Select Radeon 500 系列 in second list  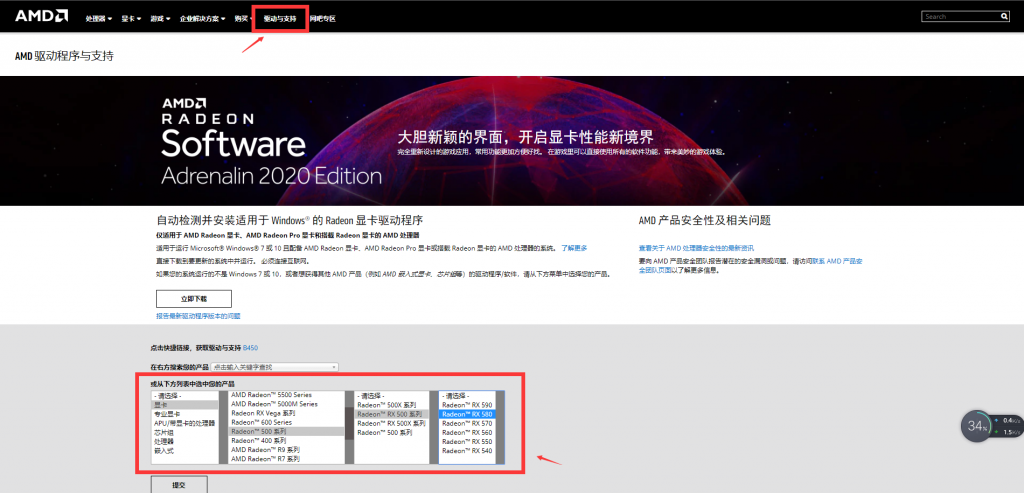click(x=287, y=432)
